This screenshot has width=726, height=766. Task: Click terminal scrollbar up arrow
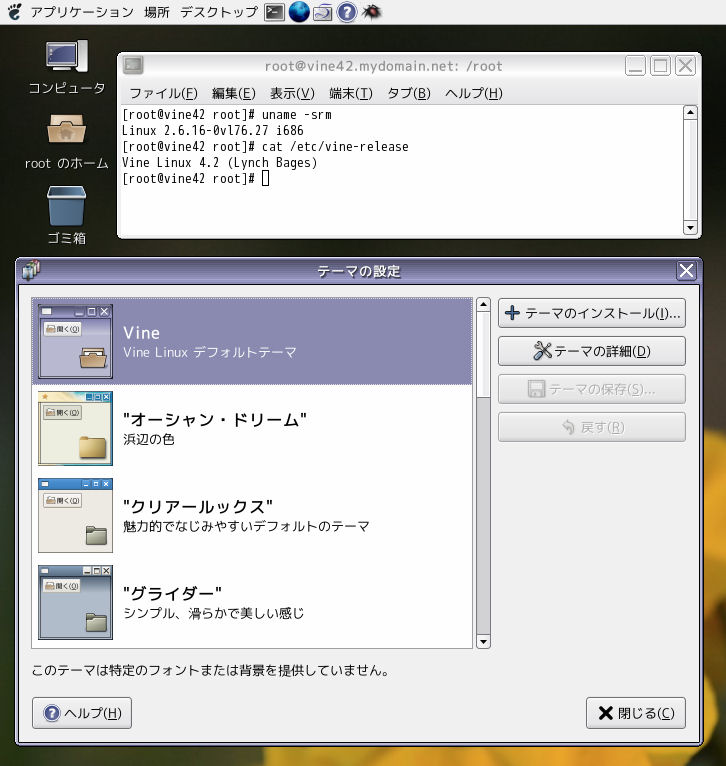tap(690, 112)
